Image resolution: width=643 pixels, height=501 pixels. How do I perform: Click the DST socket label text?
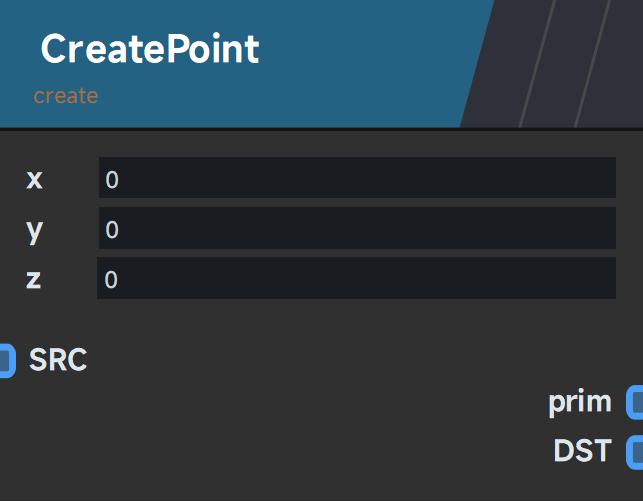click(582, 451)
